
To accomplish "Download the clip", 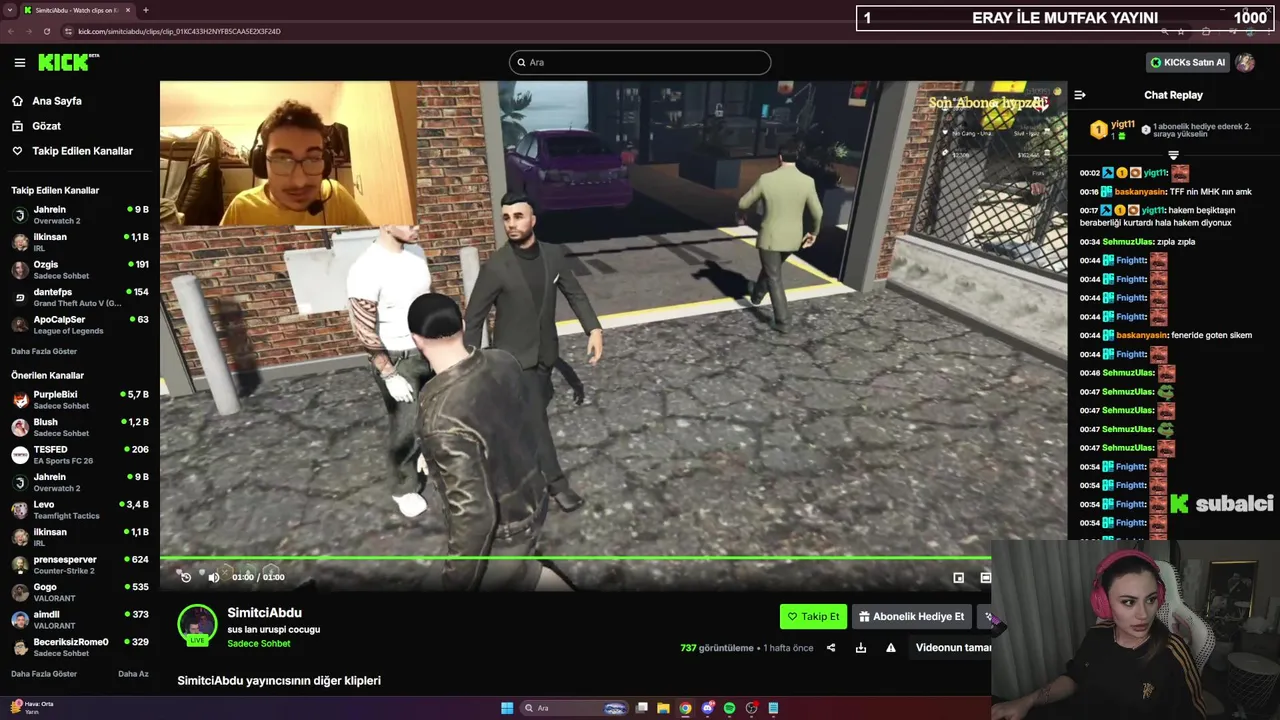I will pos(861,648).
